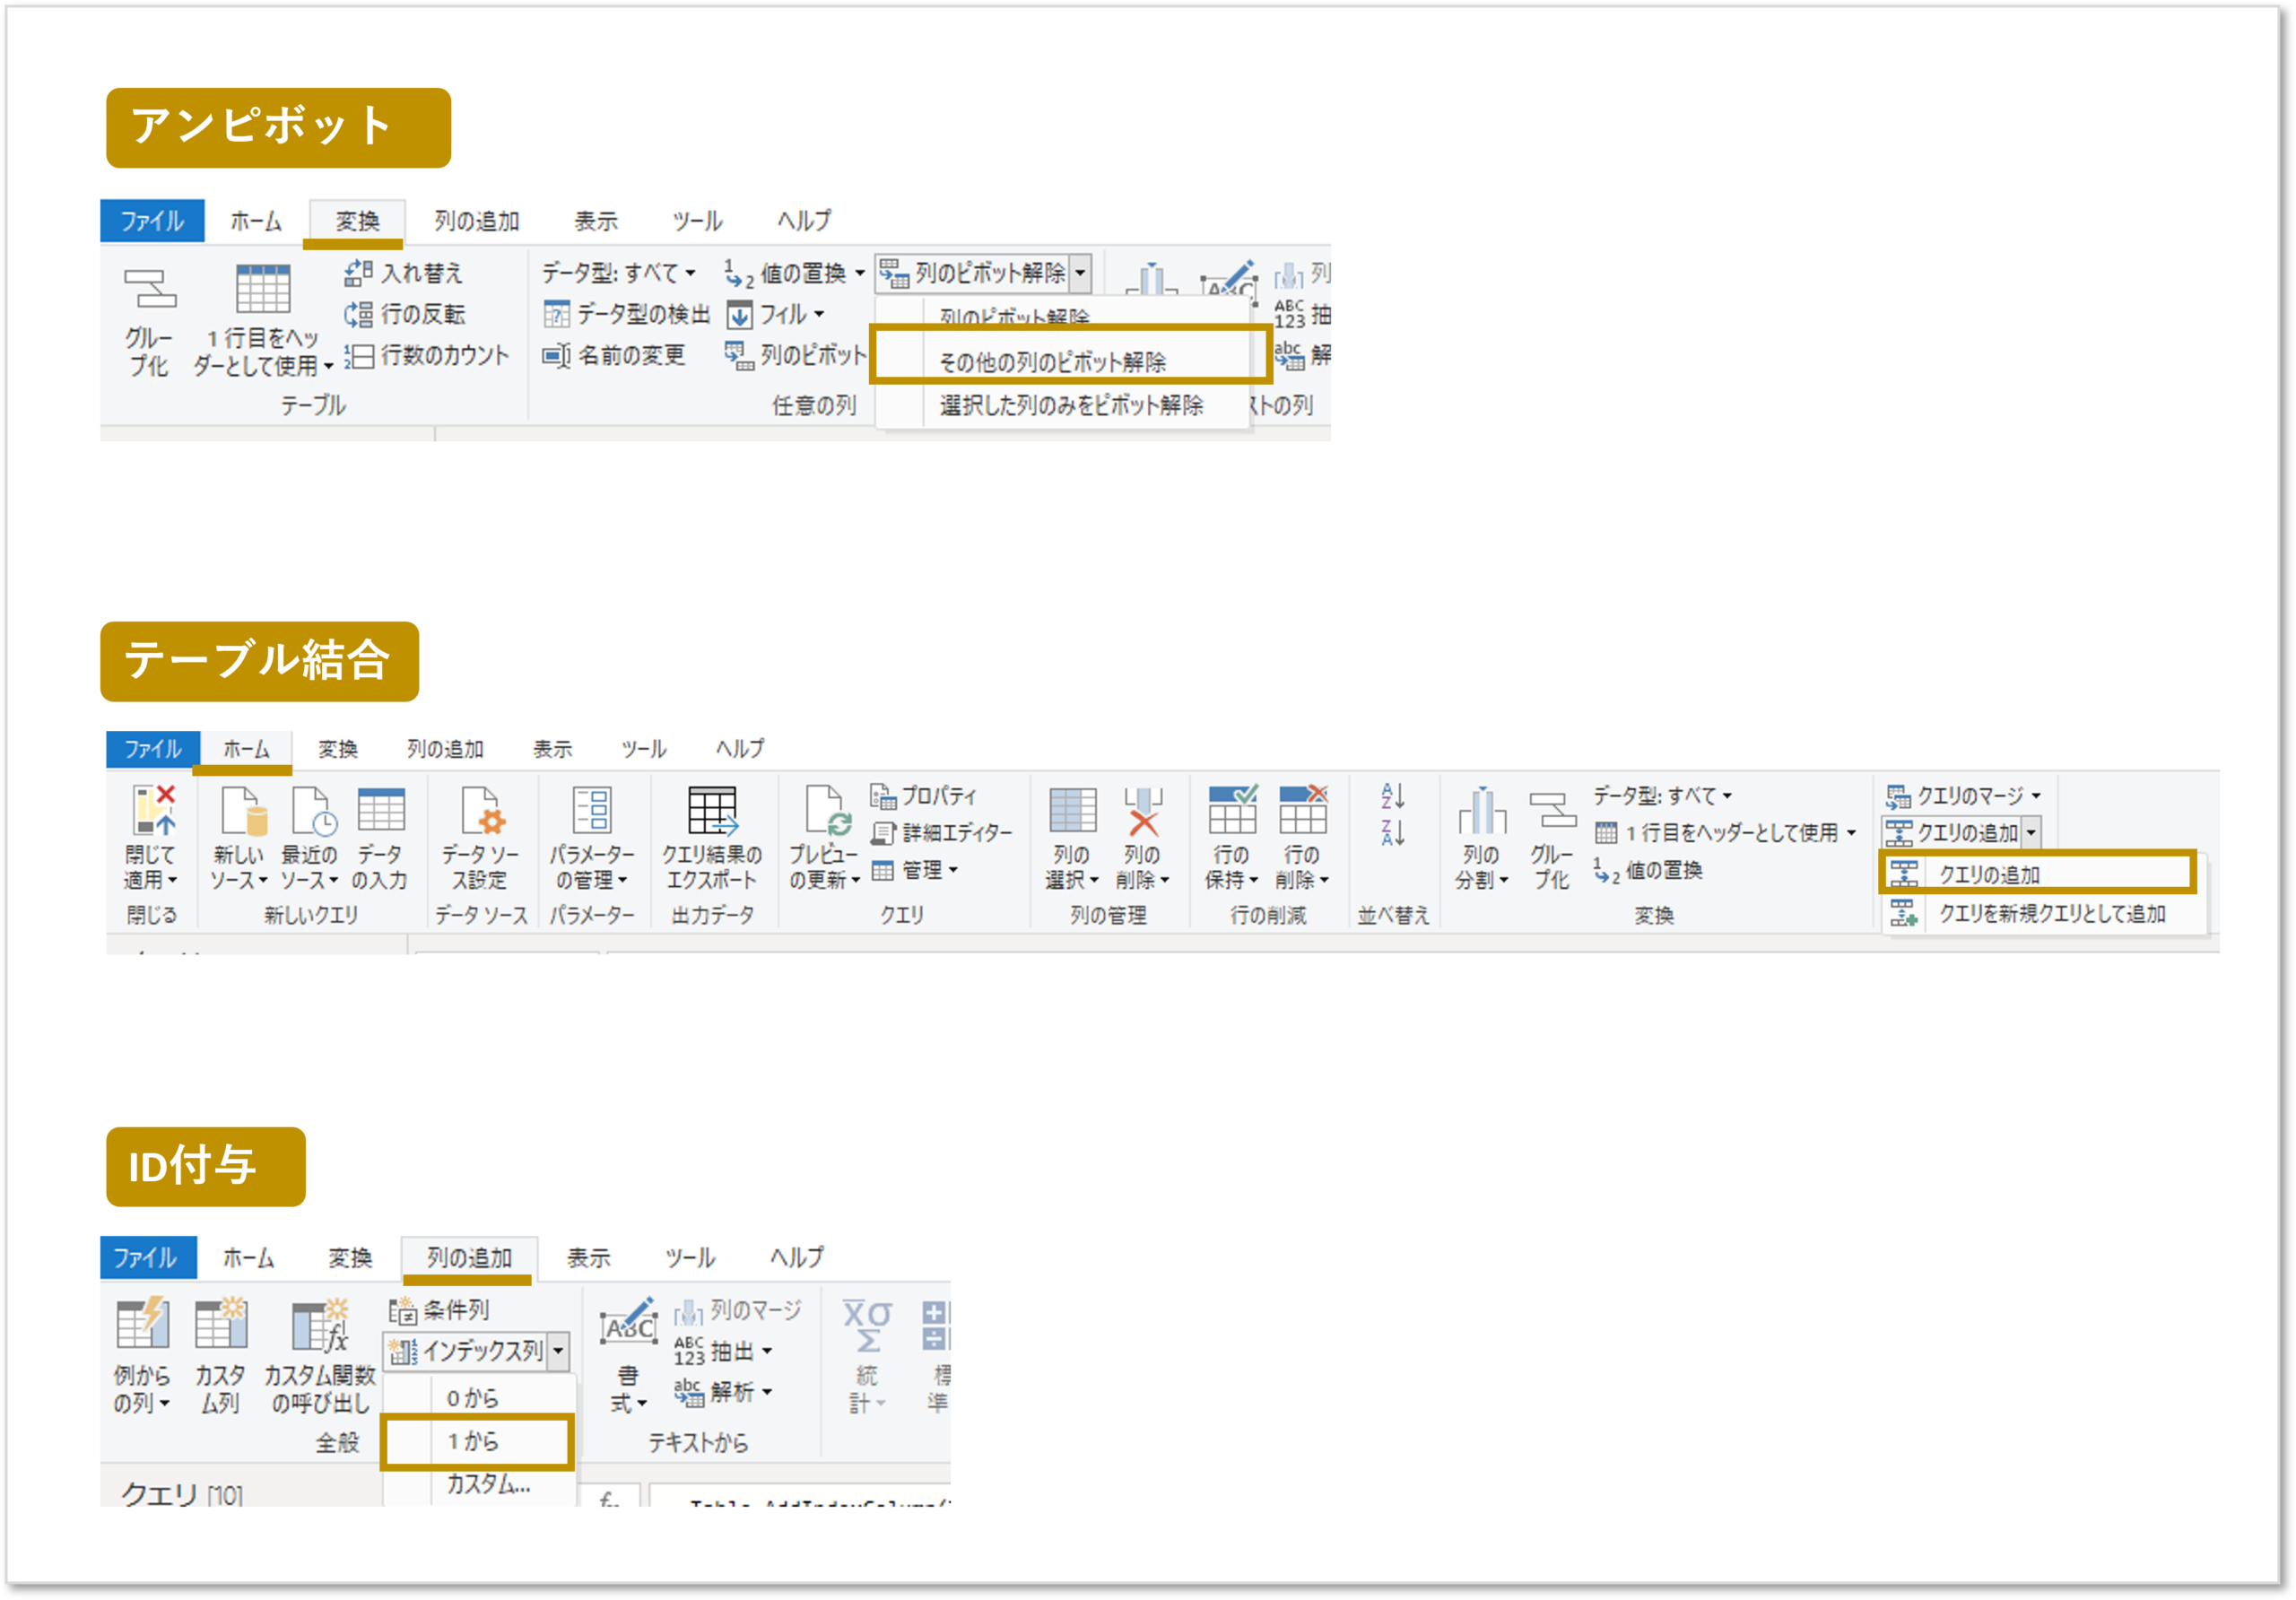The width and height of the screenshot is (2296, 1600).
Task: Click the 行の保持 icon
Action: 1231,810
